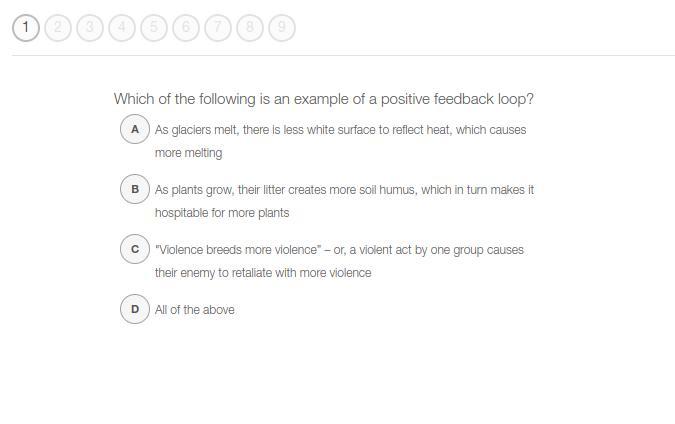The height and width of the screenshot is (424, 675).
Task: Open question 8 step circle
Action: click(x=250, y=28)
